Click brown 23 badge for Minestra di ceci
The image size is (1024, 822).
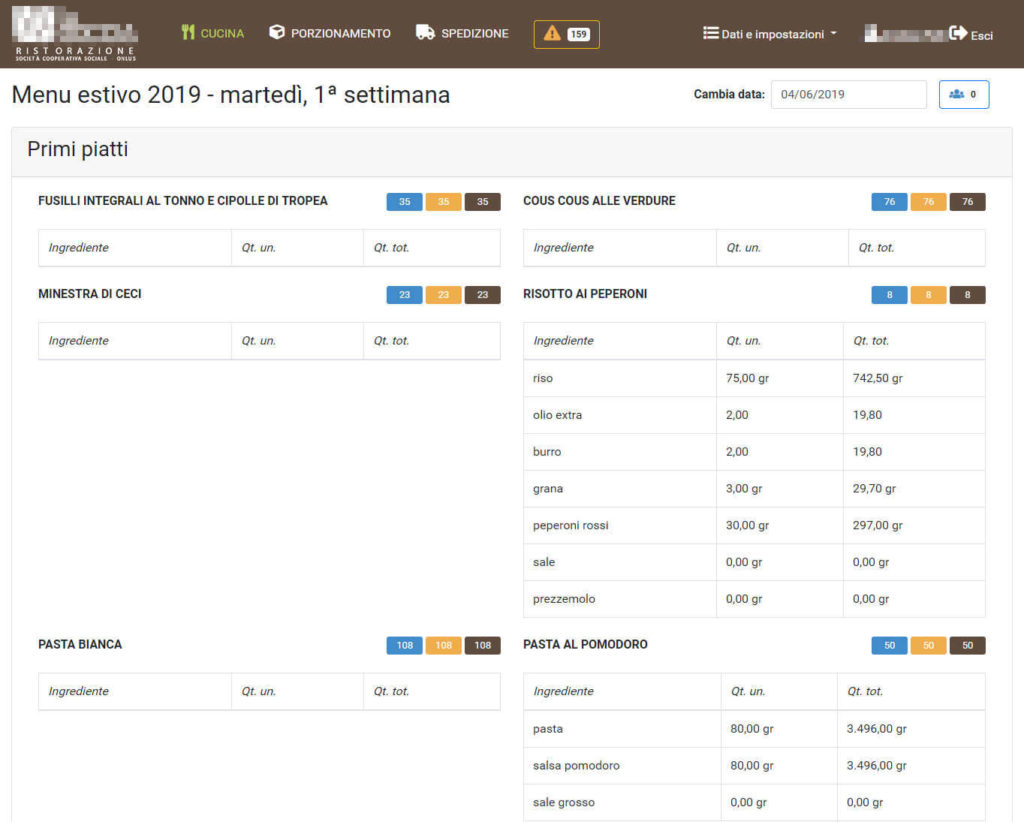tap(482, 295)
